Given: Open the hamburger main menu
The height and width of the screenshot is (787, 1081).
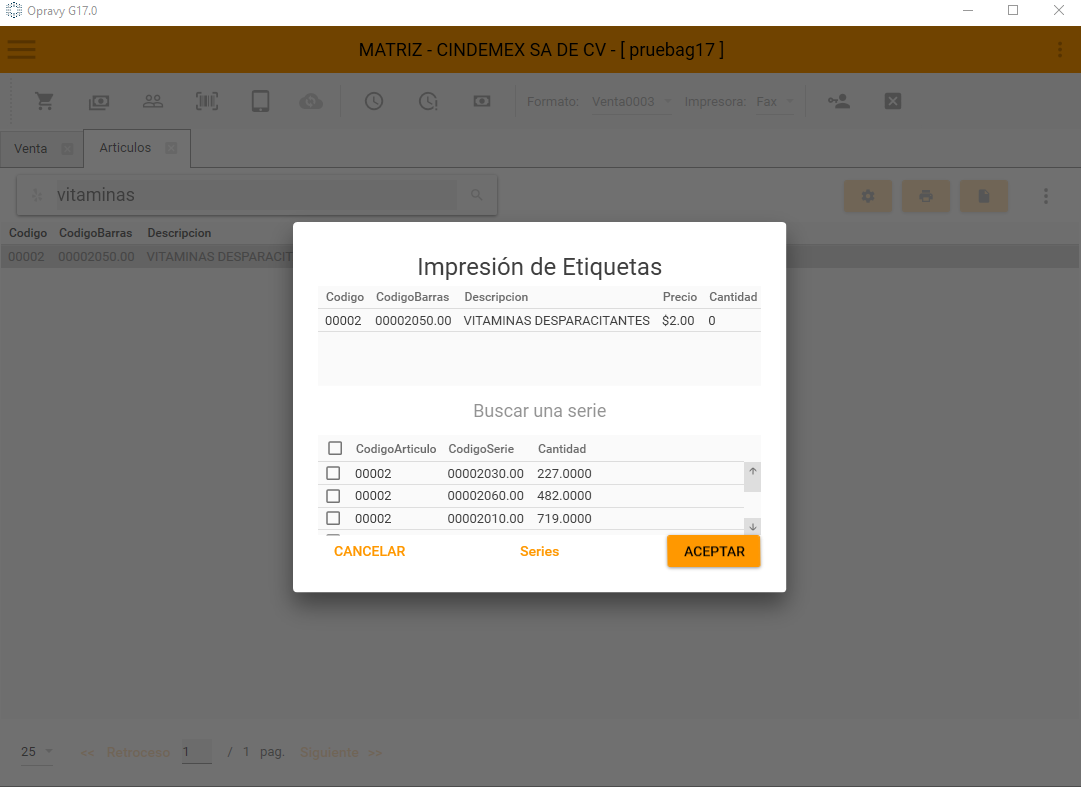Looking at the screenshot, I should [21, 50].
